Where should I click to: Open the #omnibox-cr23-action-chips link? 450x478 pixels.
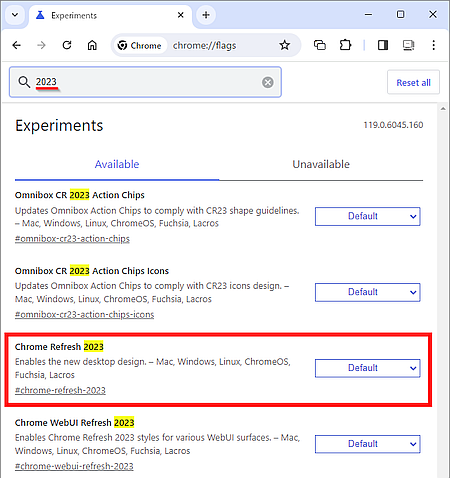click(72, 239)
